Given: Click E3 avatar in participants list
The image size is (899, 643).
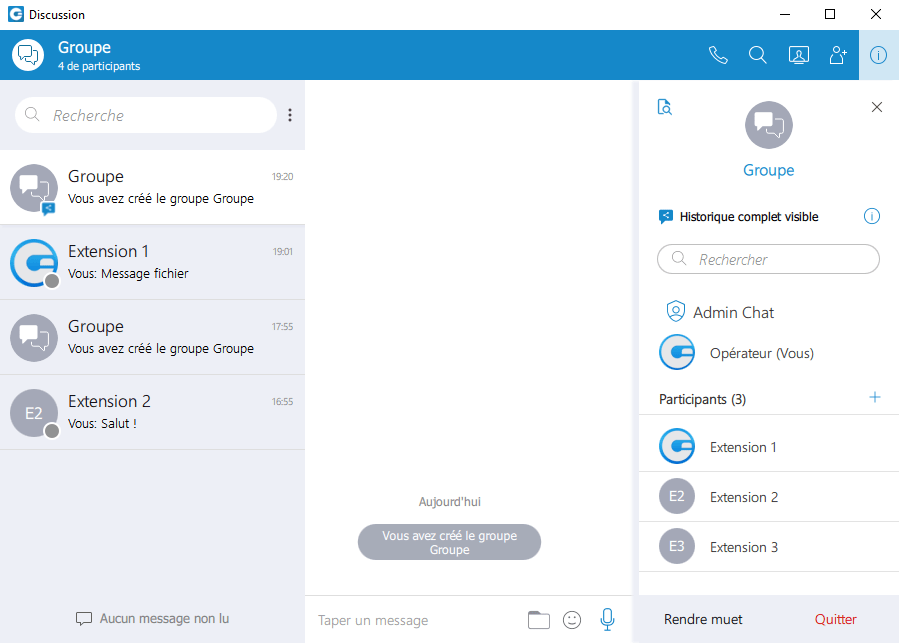Looking at the screenshot, I should 677,546.
